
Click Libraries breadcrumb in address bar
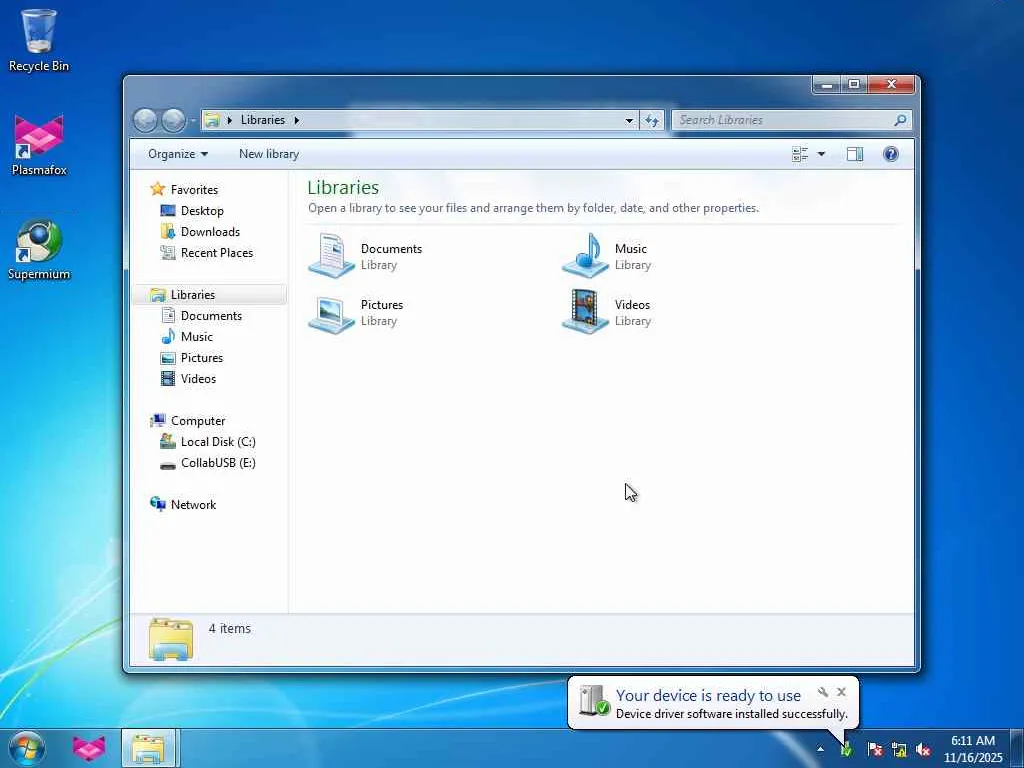pos(263,120)
